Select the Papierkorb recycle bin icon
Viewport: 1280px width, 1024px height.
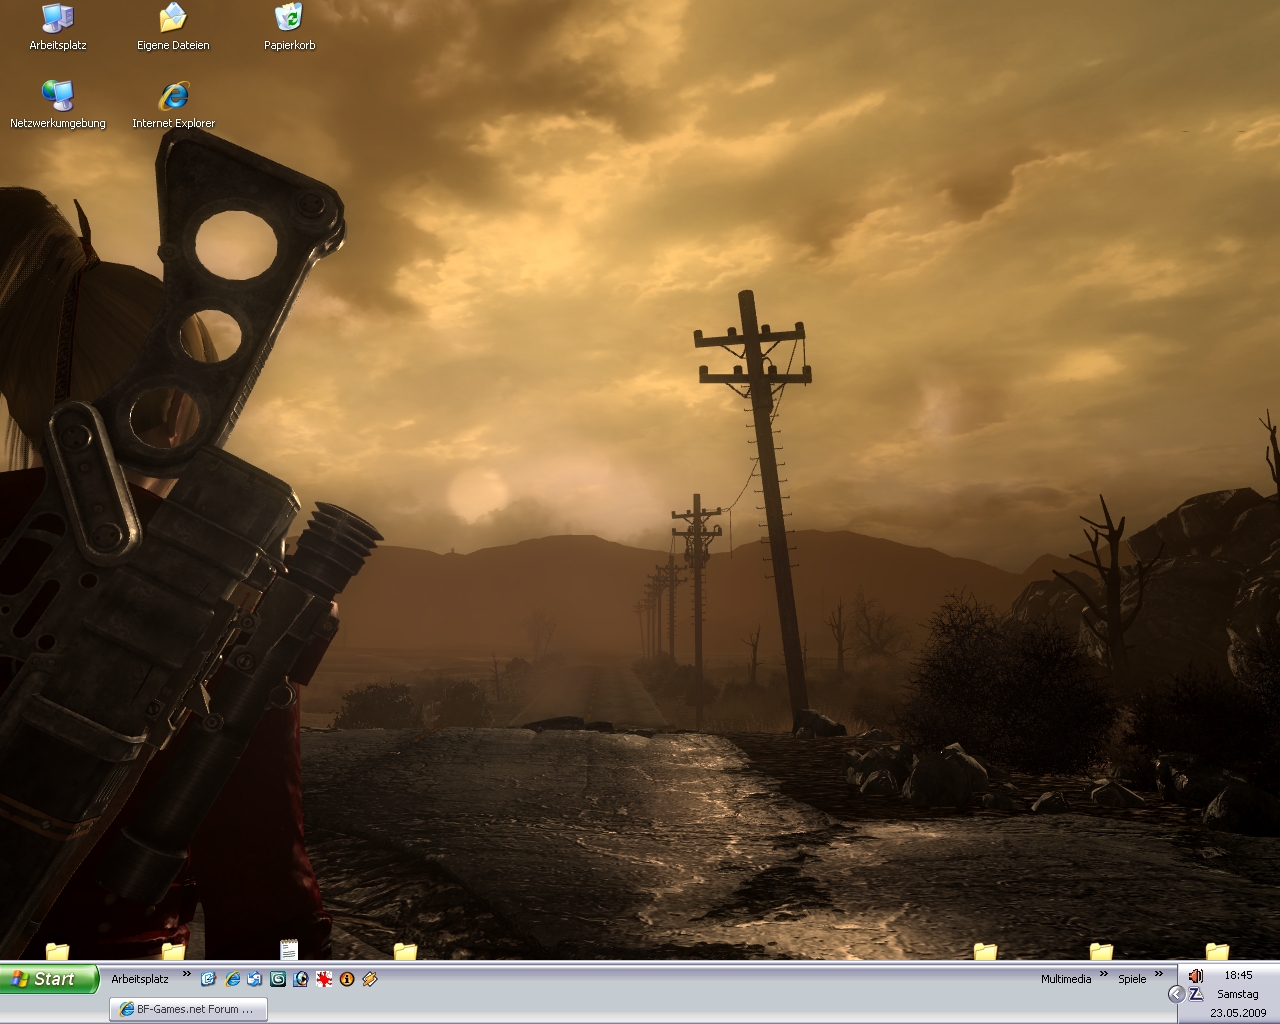(289, 27)
